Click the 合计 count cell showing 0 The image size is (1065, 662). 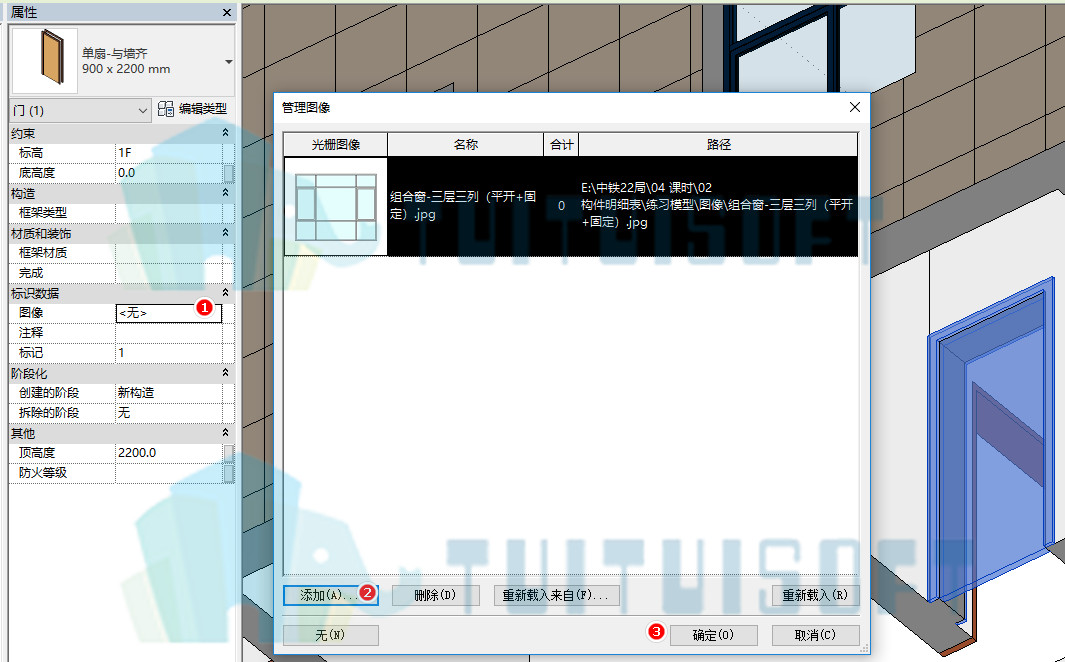coord(561,206)
